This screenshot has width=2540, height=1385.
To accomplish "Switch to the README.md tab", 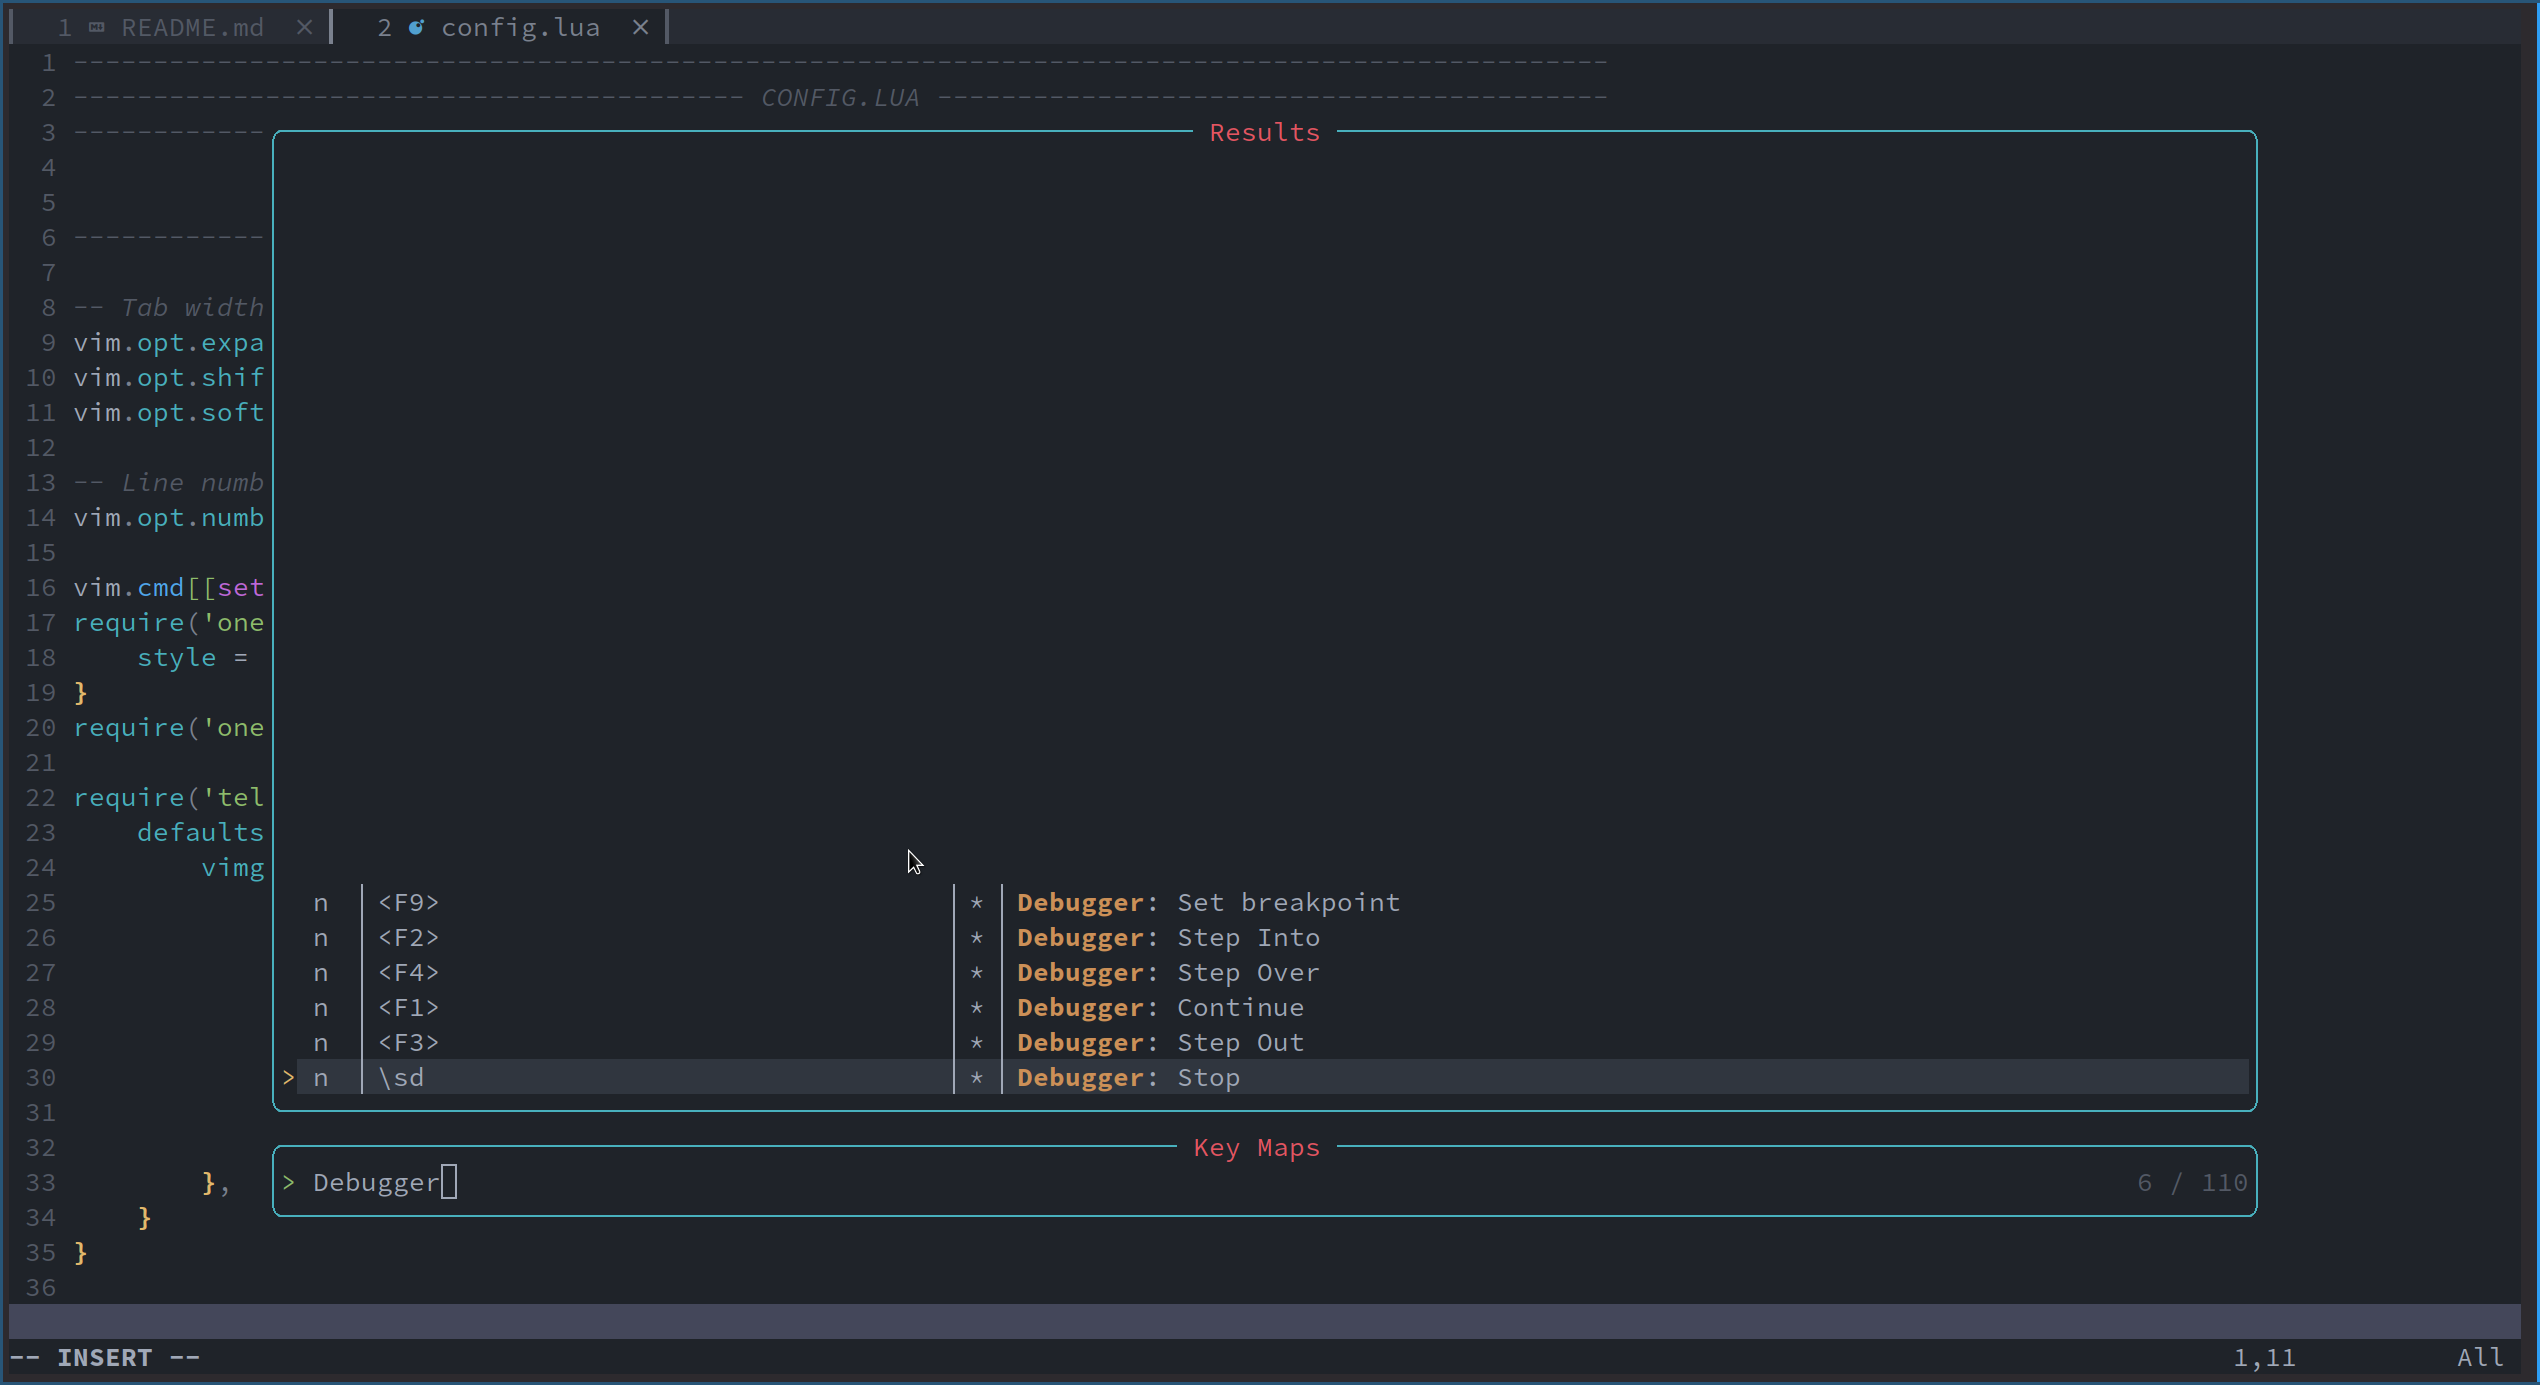I will pyautogui.click(x=192, y=27).
